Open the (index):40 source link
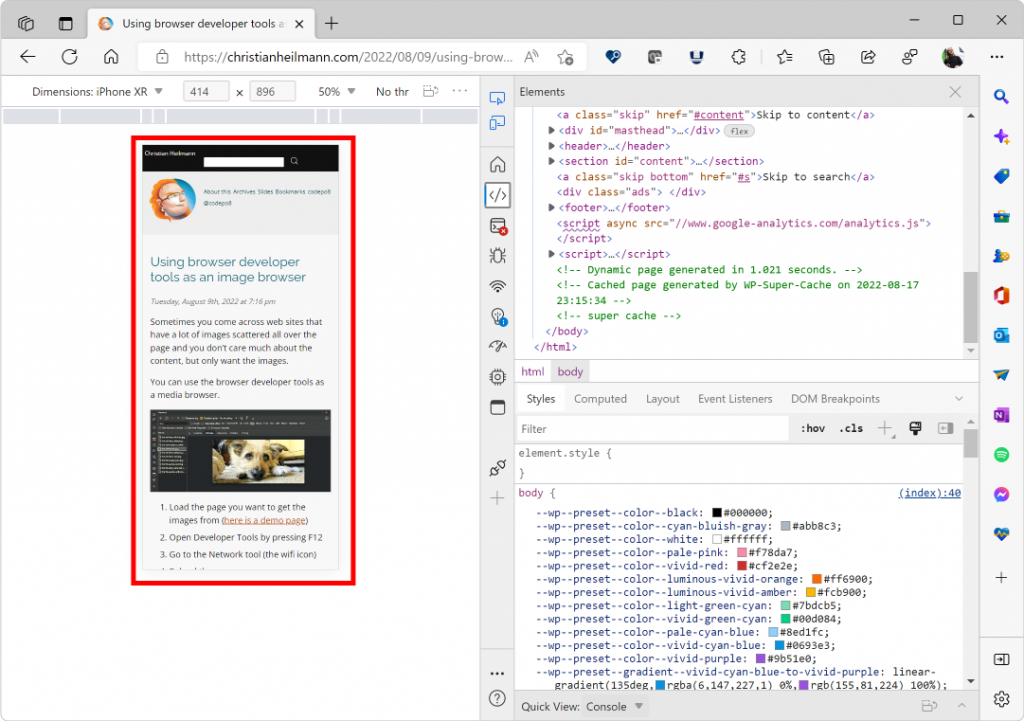This screenshot has height=721, width=1024. [929, 493]
